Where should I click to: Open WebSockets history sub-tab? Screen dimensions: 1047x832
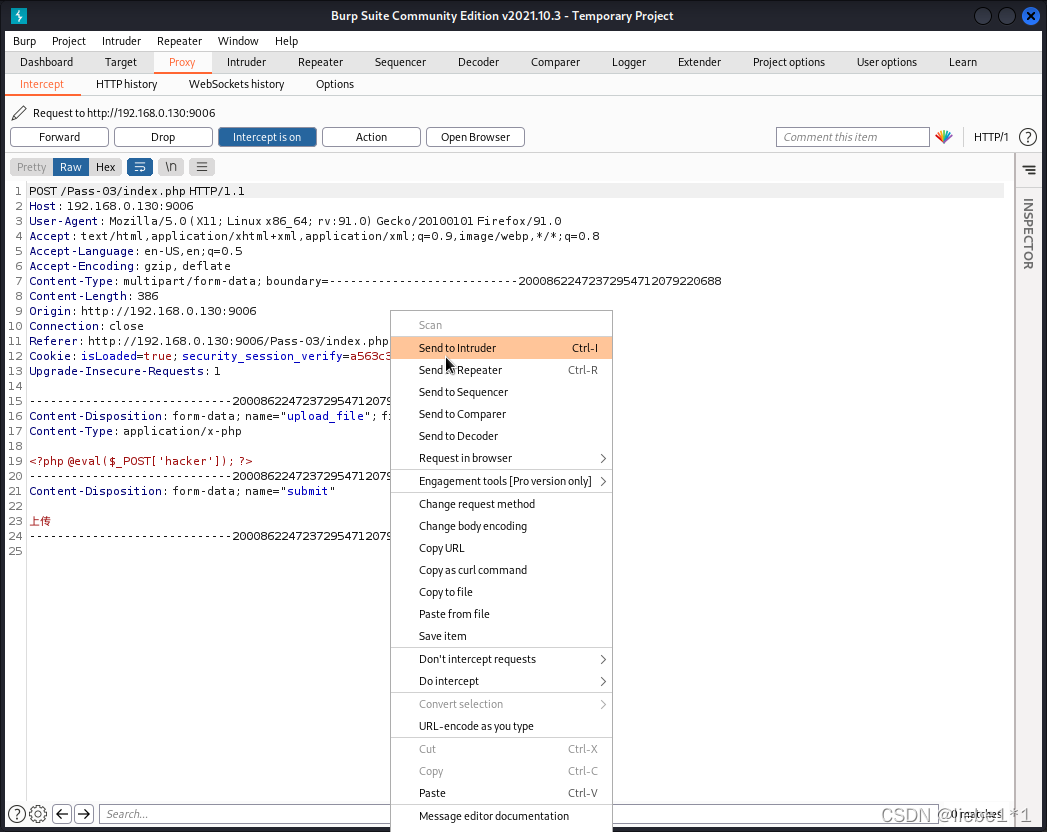tap(236, 84)
